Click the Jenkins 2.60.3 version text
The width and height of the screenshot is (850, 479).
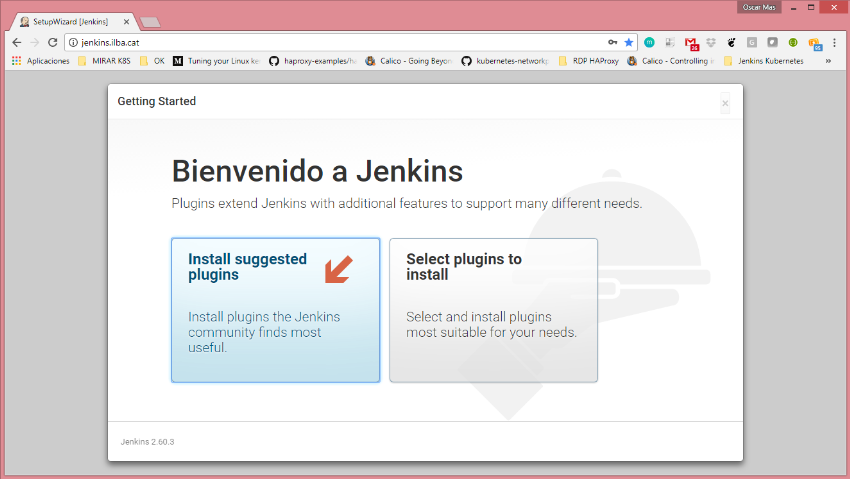[x=147, y=442]
